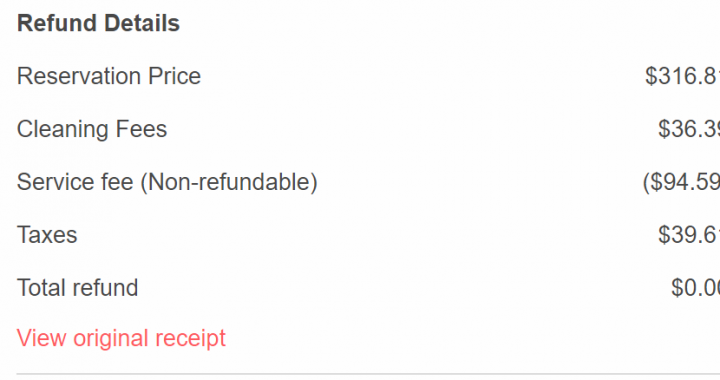
Task: Select the Reservation Price label
Action: (109, 76)
